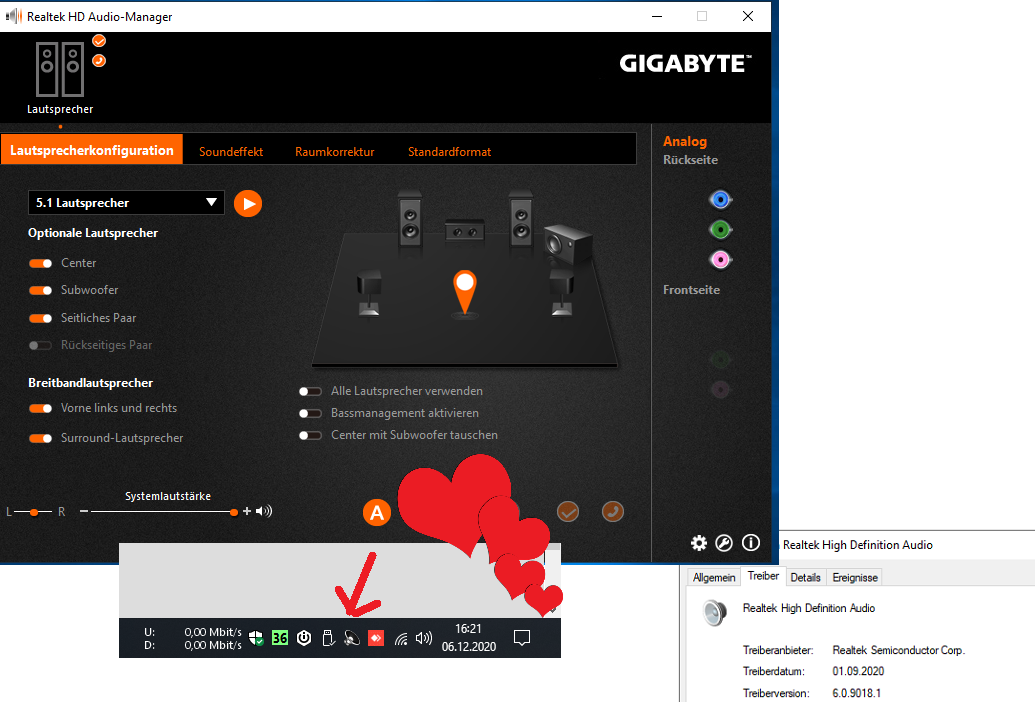Open the information icon
The image size is (1035, 720).
[x=751, y=542]
